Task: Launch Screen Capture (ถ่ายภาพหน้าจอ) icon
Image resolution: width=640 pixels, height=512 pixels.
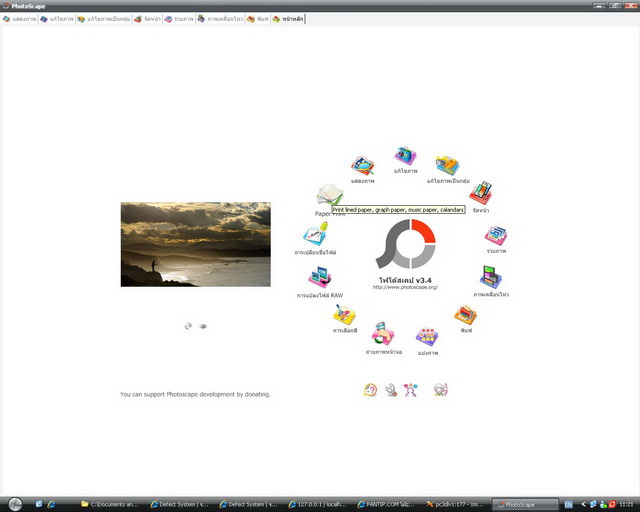Action: point(383,334)
